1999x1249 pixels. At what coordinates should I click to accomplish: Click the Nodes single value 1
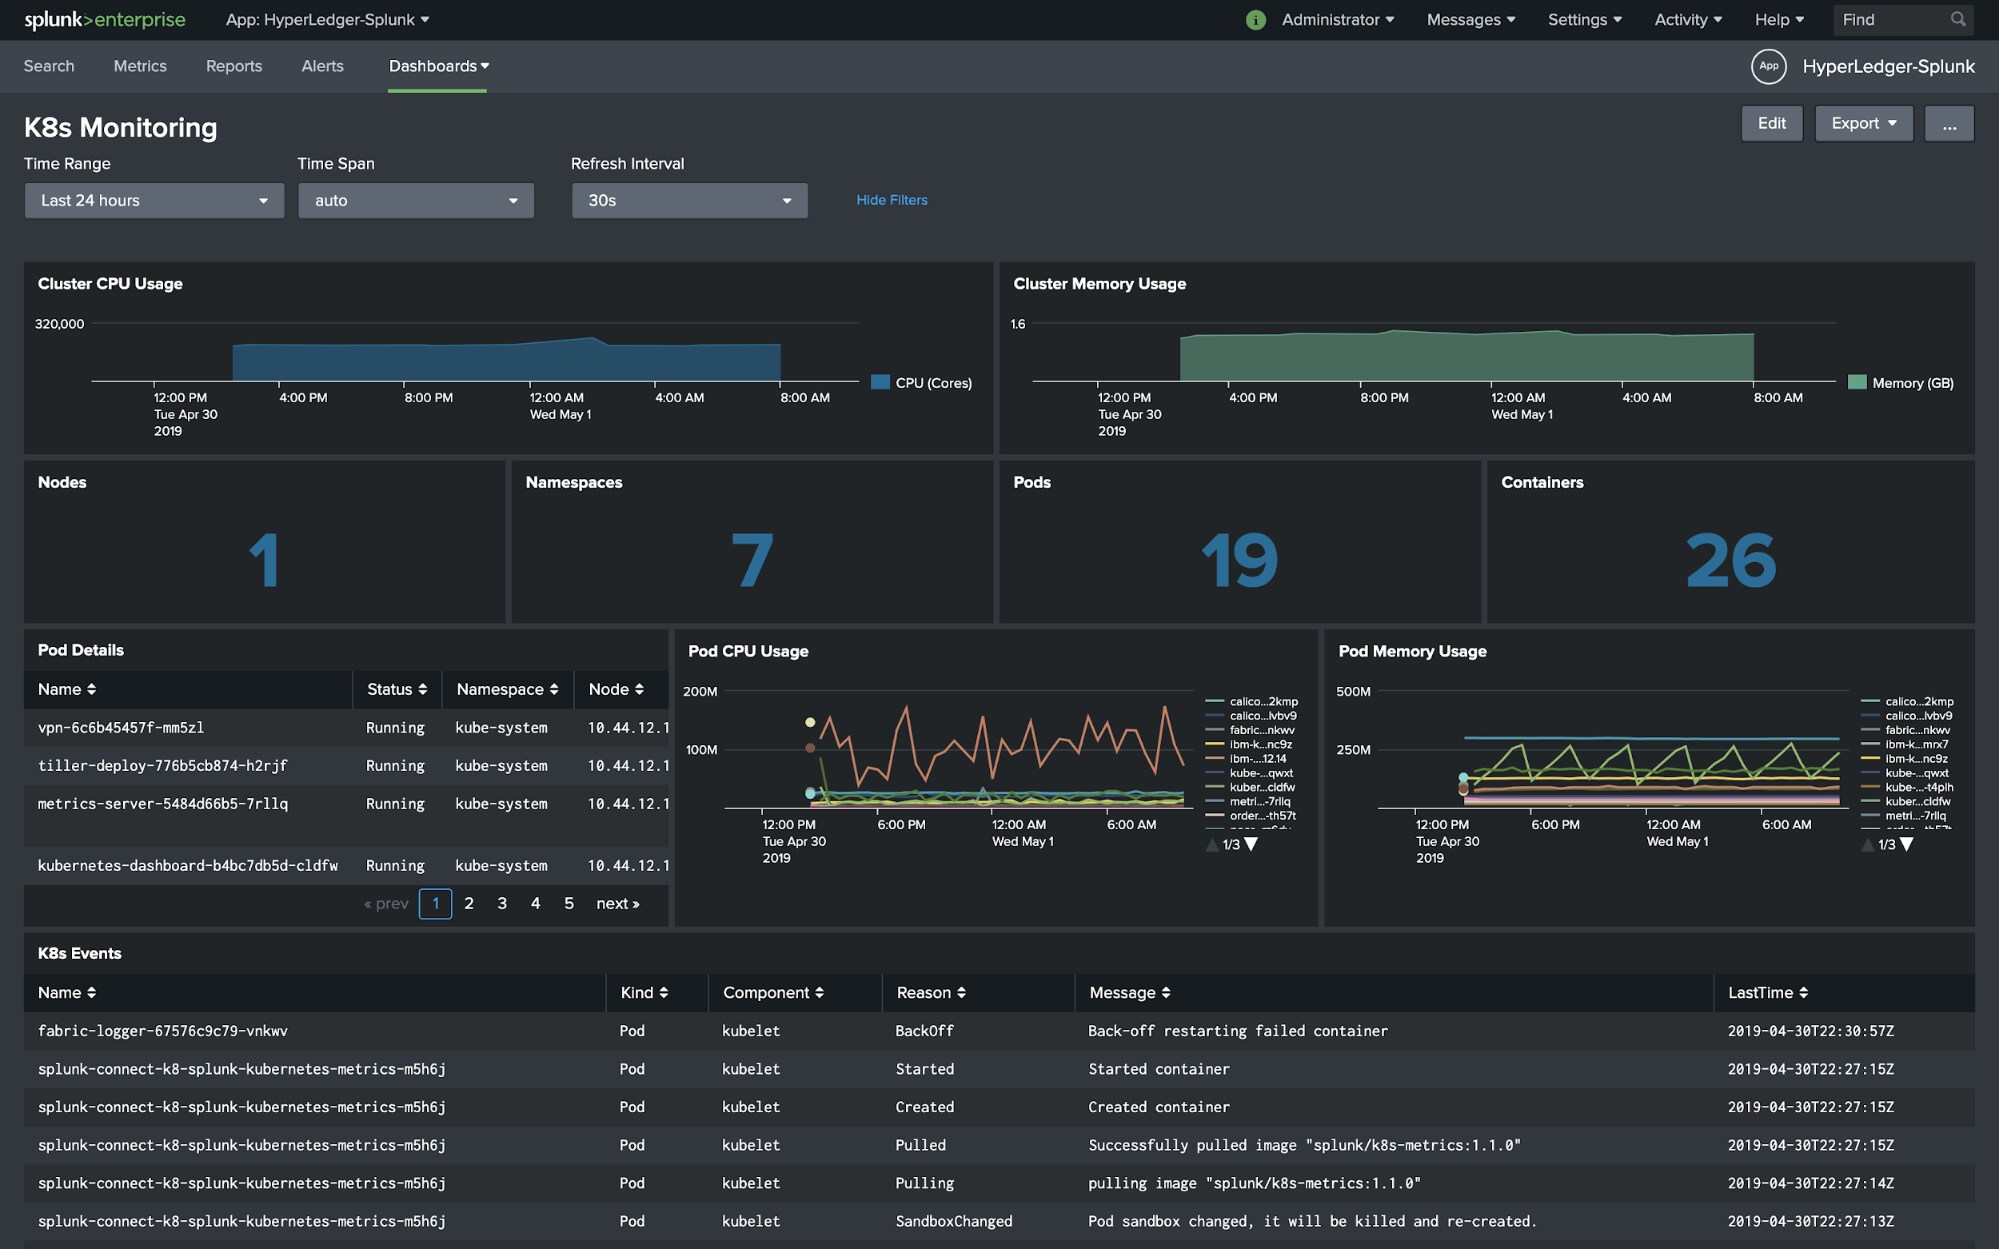(264, 560)
